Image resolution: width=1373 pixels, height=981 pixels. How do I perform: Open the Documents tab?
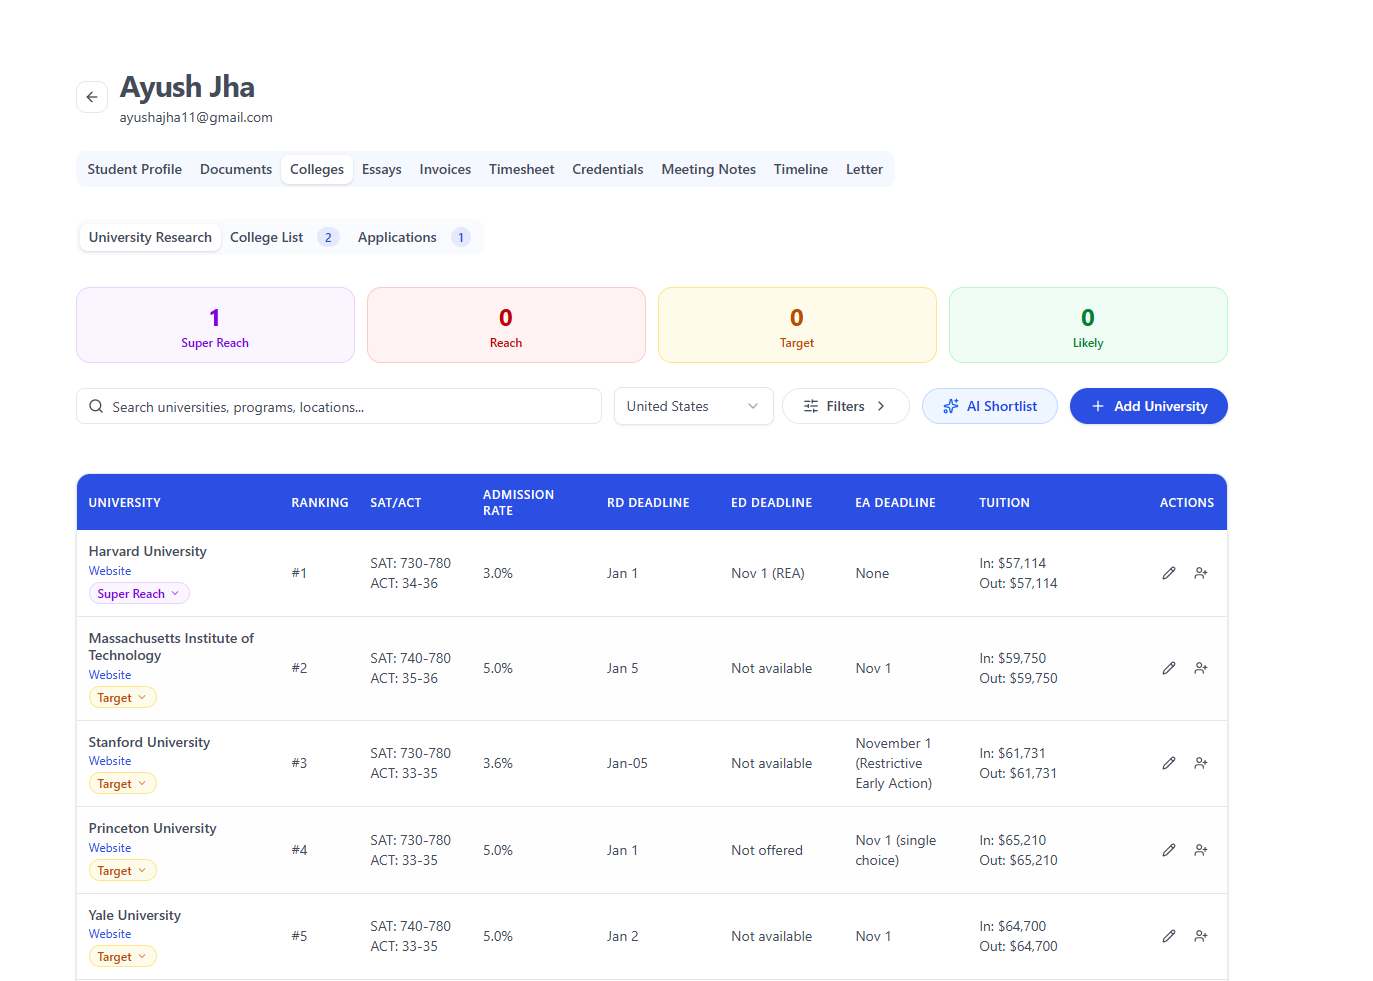pyautogui.click(x=236, y=169)
